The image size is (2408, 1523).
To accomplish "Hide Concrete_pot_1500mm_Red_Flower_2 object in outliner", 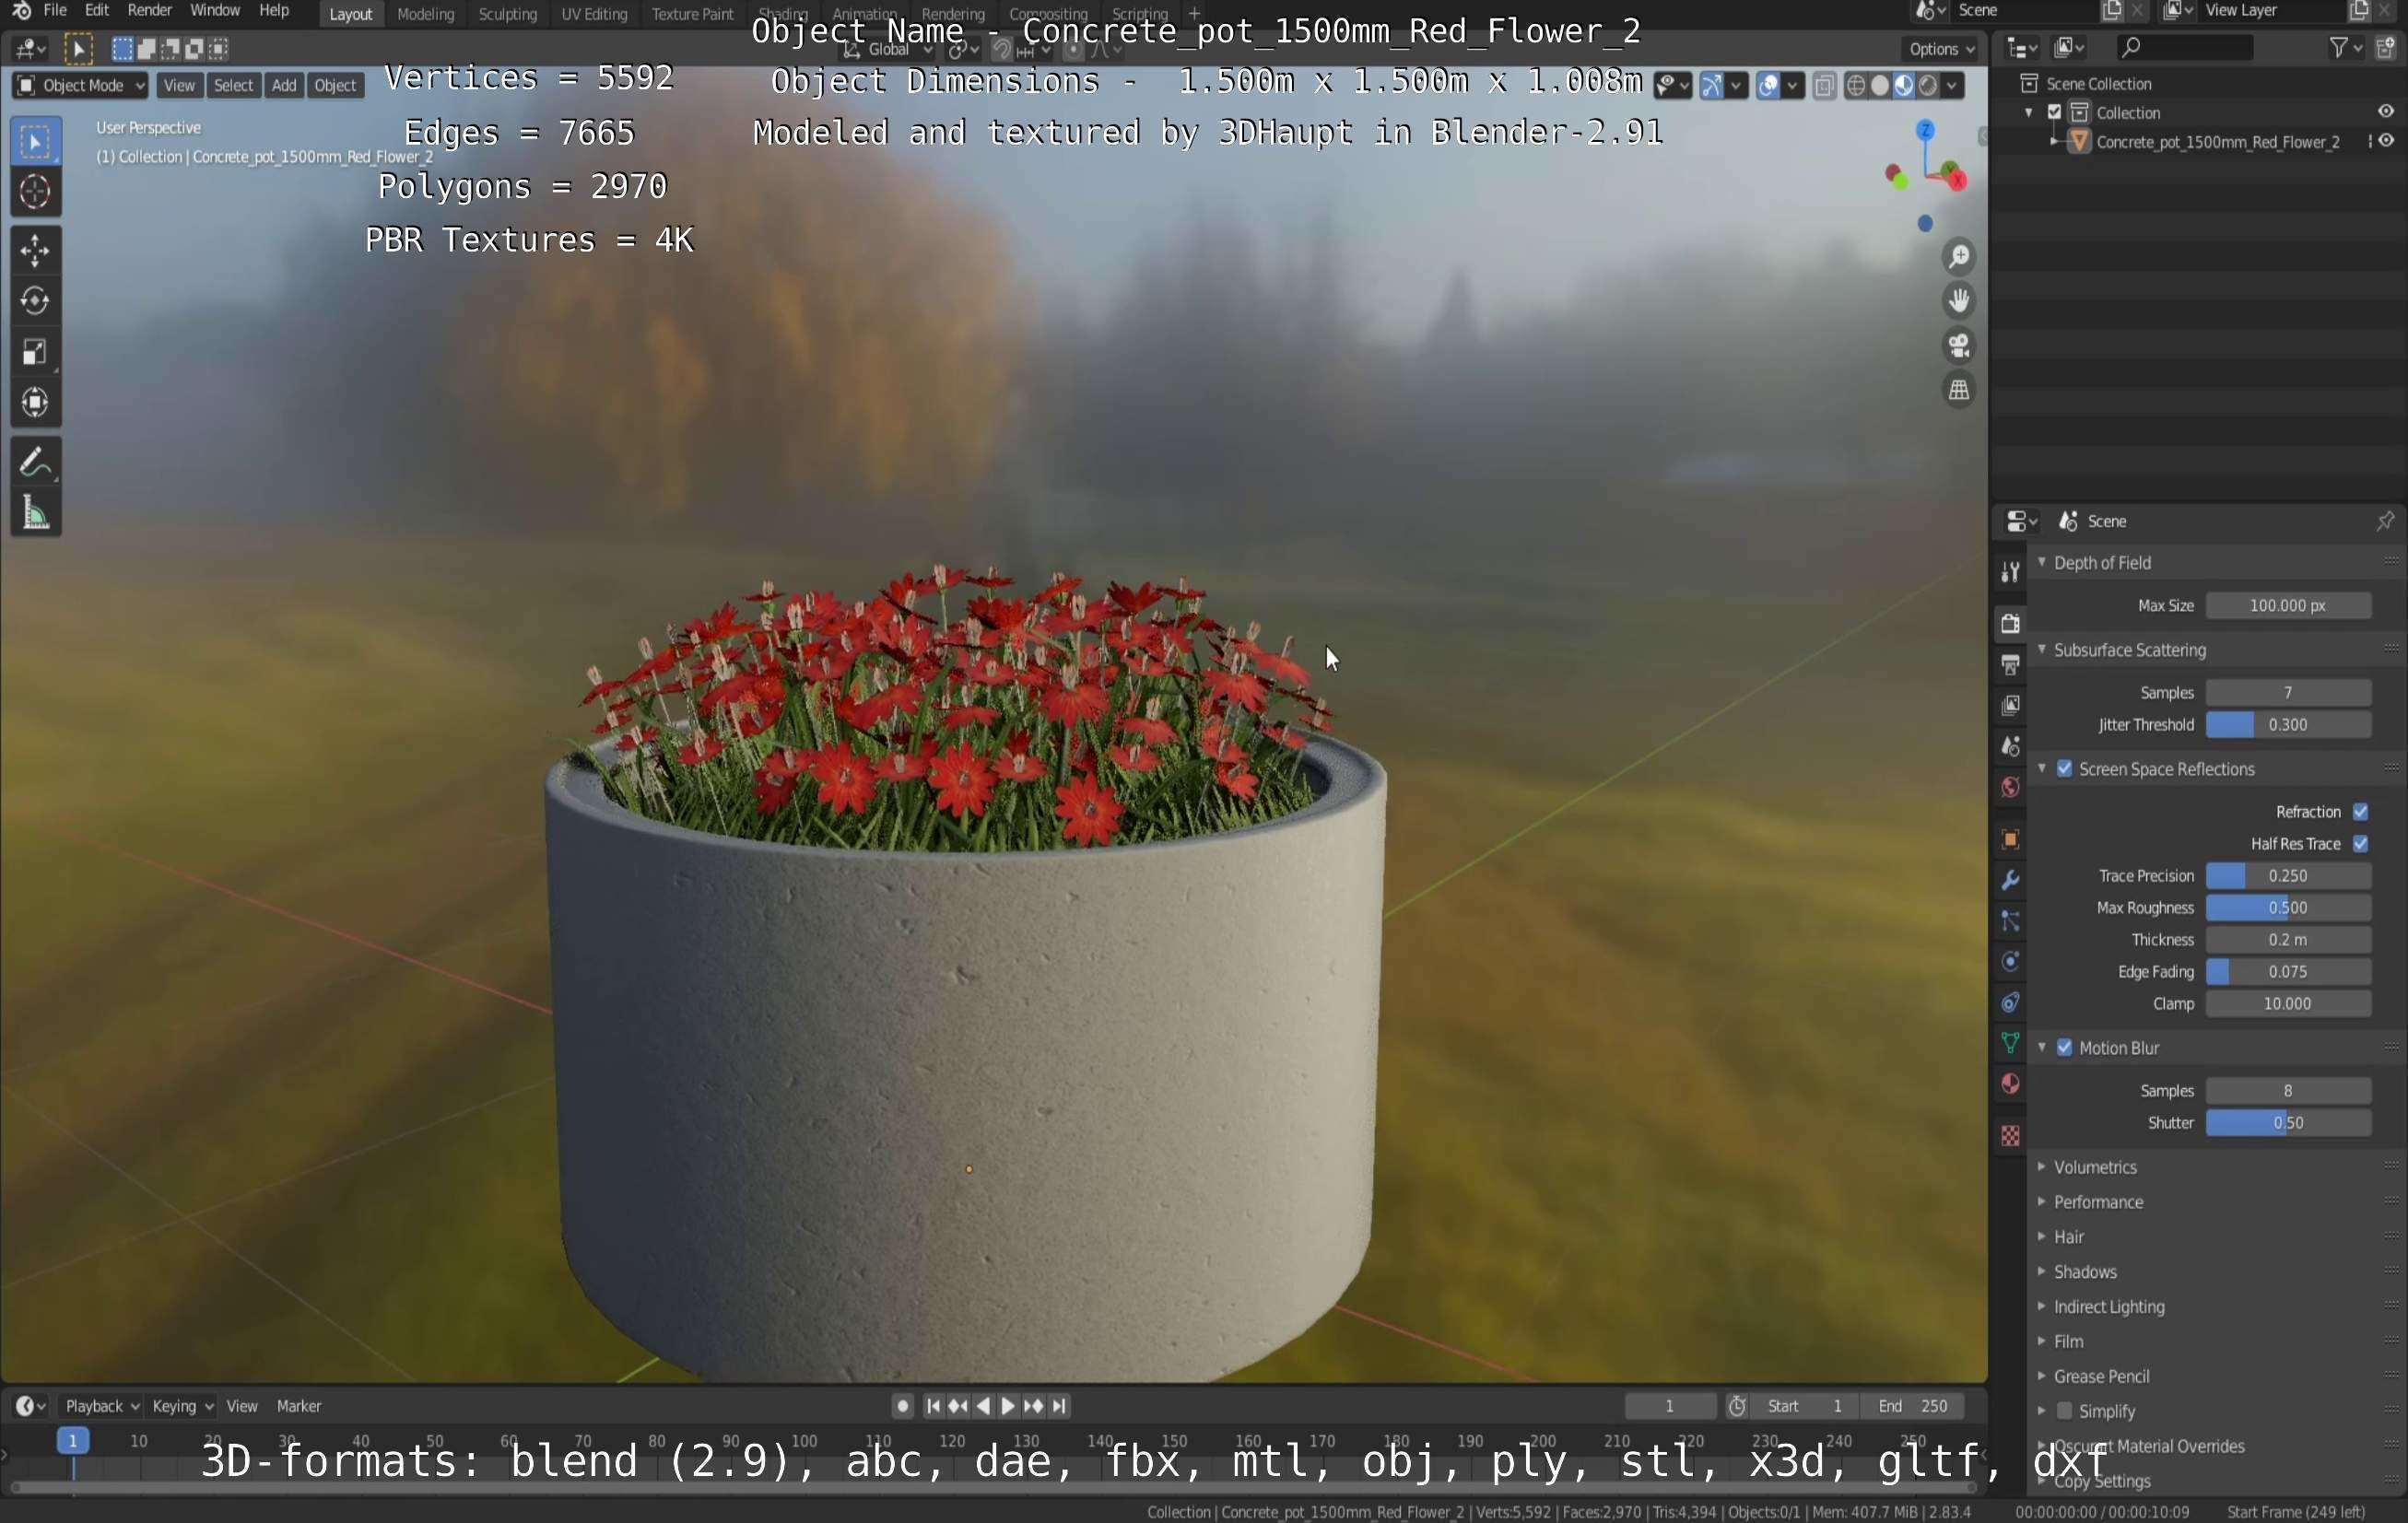I will pos(2386,141).
